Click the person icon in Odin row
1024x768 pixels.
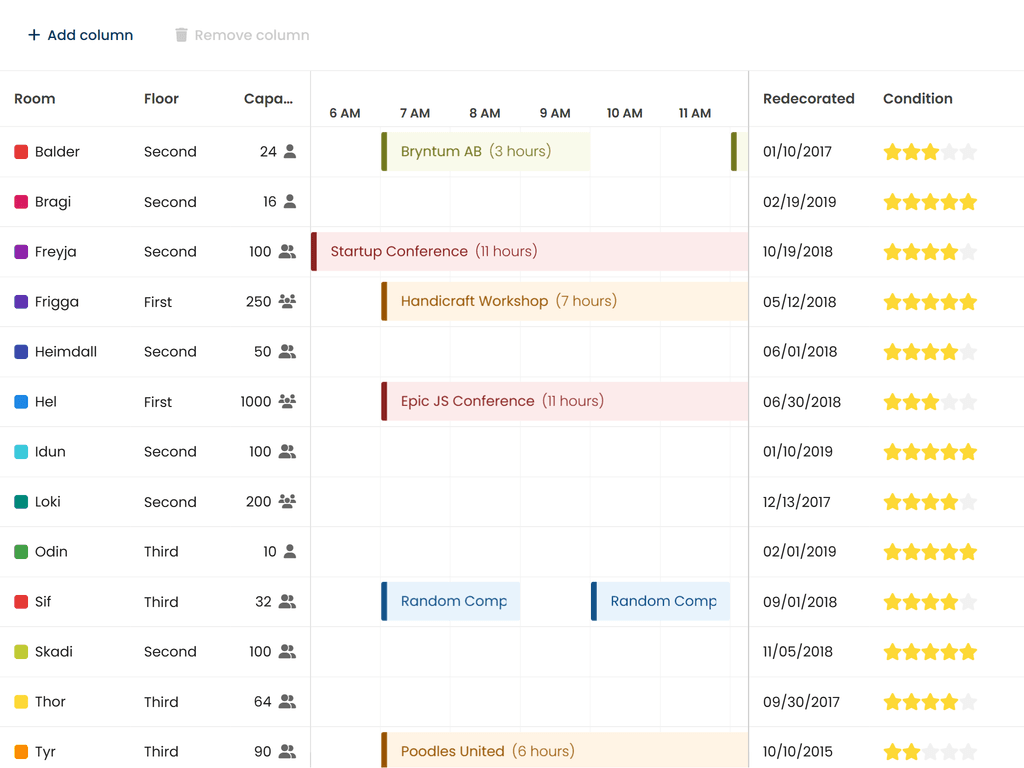290,552
